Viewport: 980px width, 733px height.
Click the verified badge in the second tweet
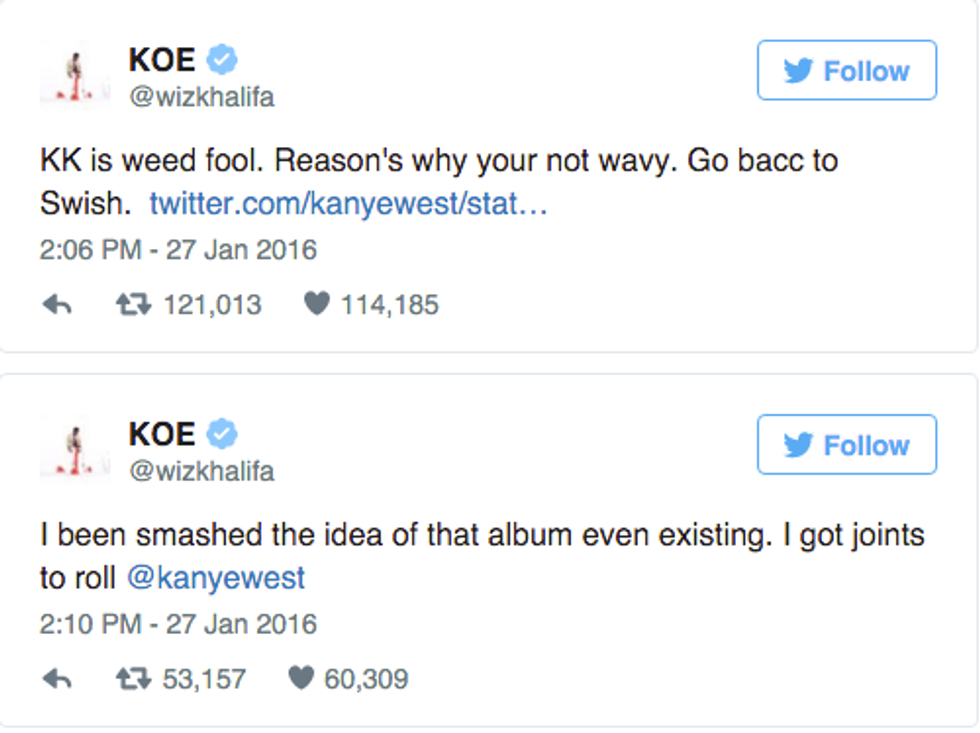click(x=223, y=434)
